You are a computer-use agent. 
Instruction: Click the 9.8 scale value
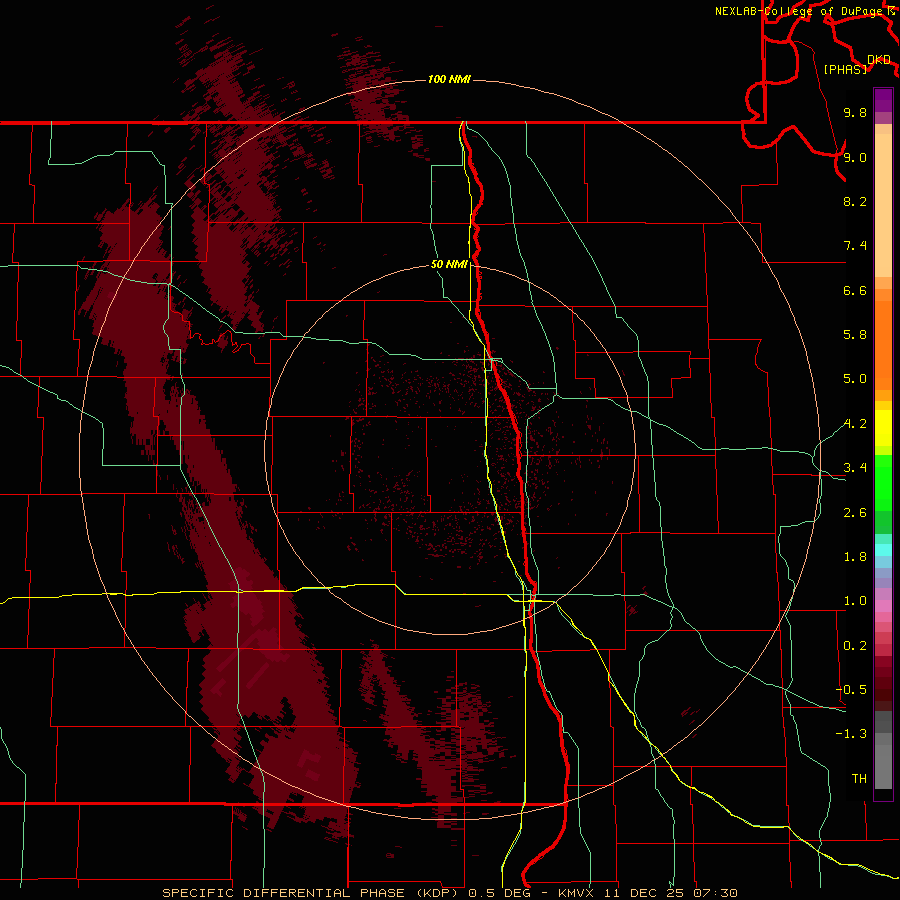pyautogui.click(x=855, y=112)
